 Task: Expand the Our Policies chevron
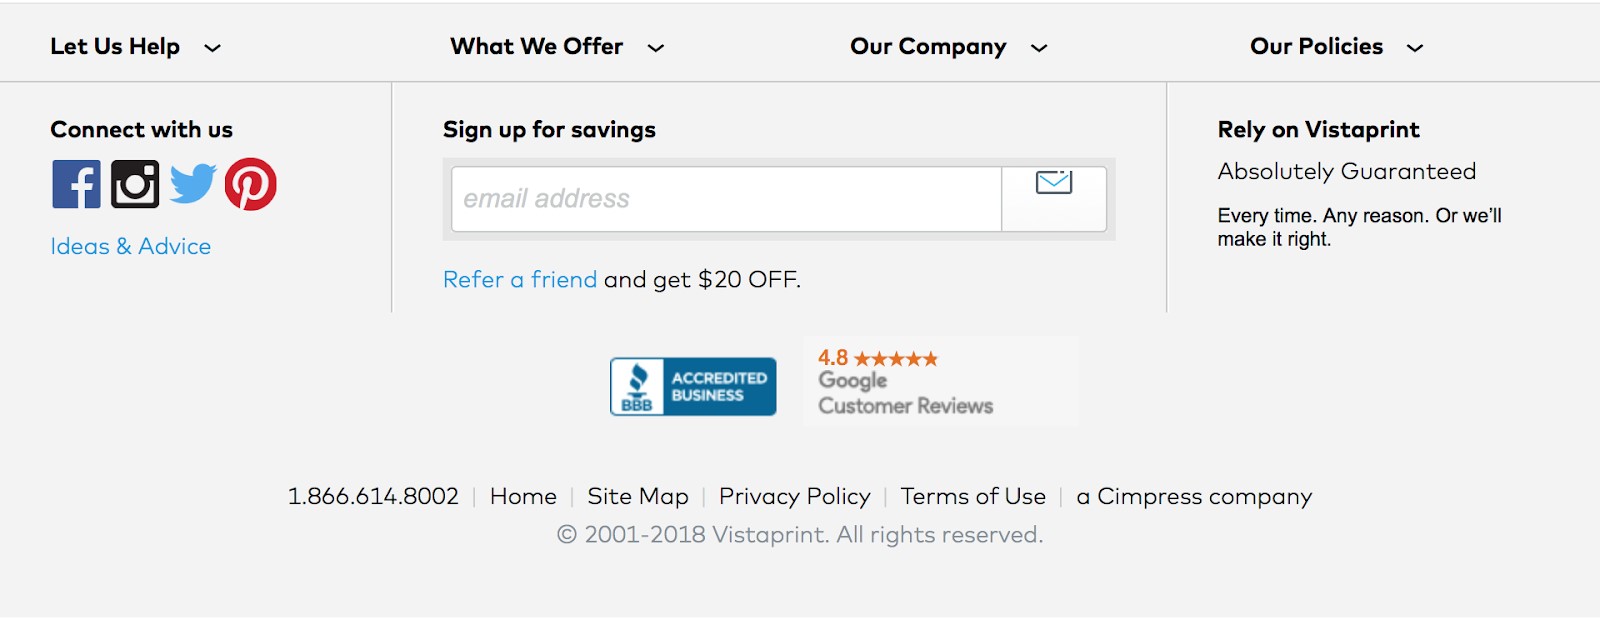[x=1415, y=48]
